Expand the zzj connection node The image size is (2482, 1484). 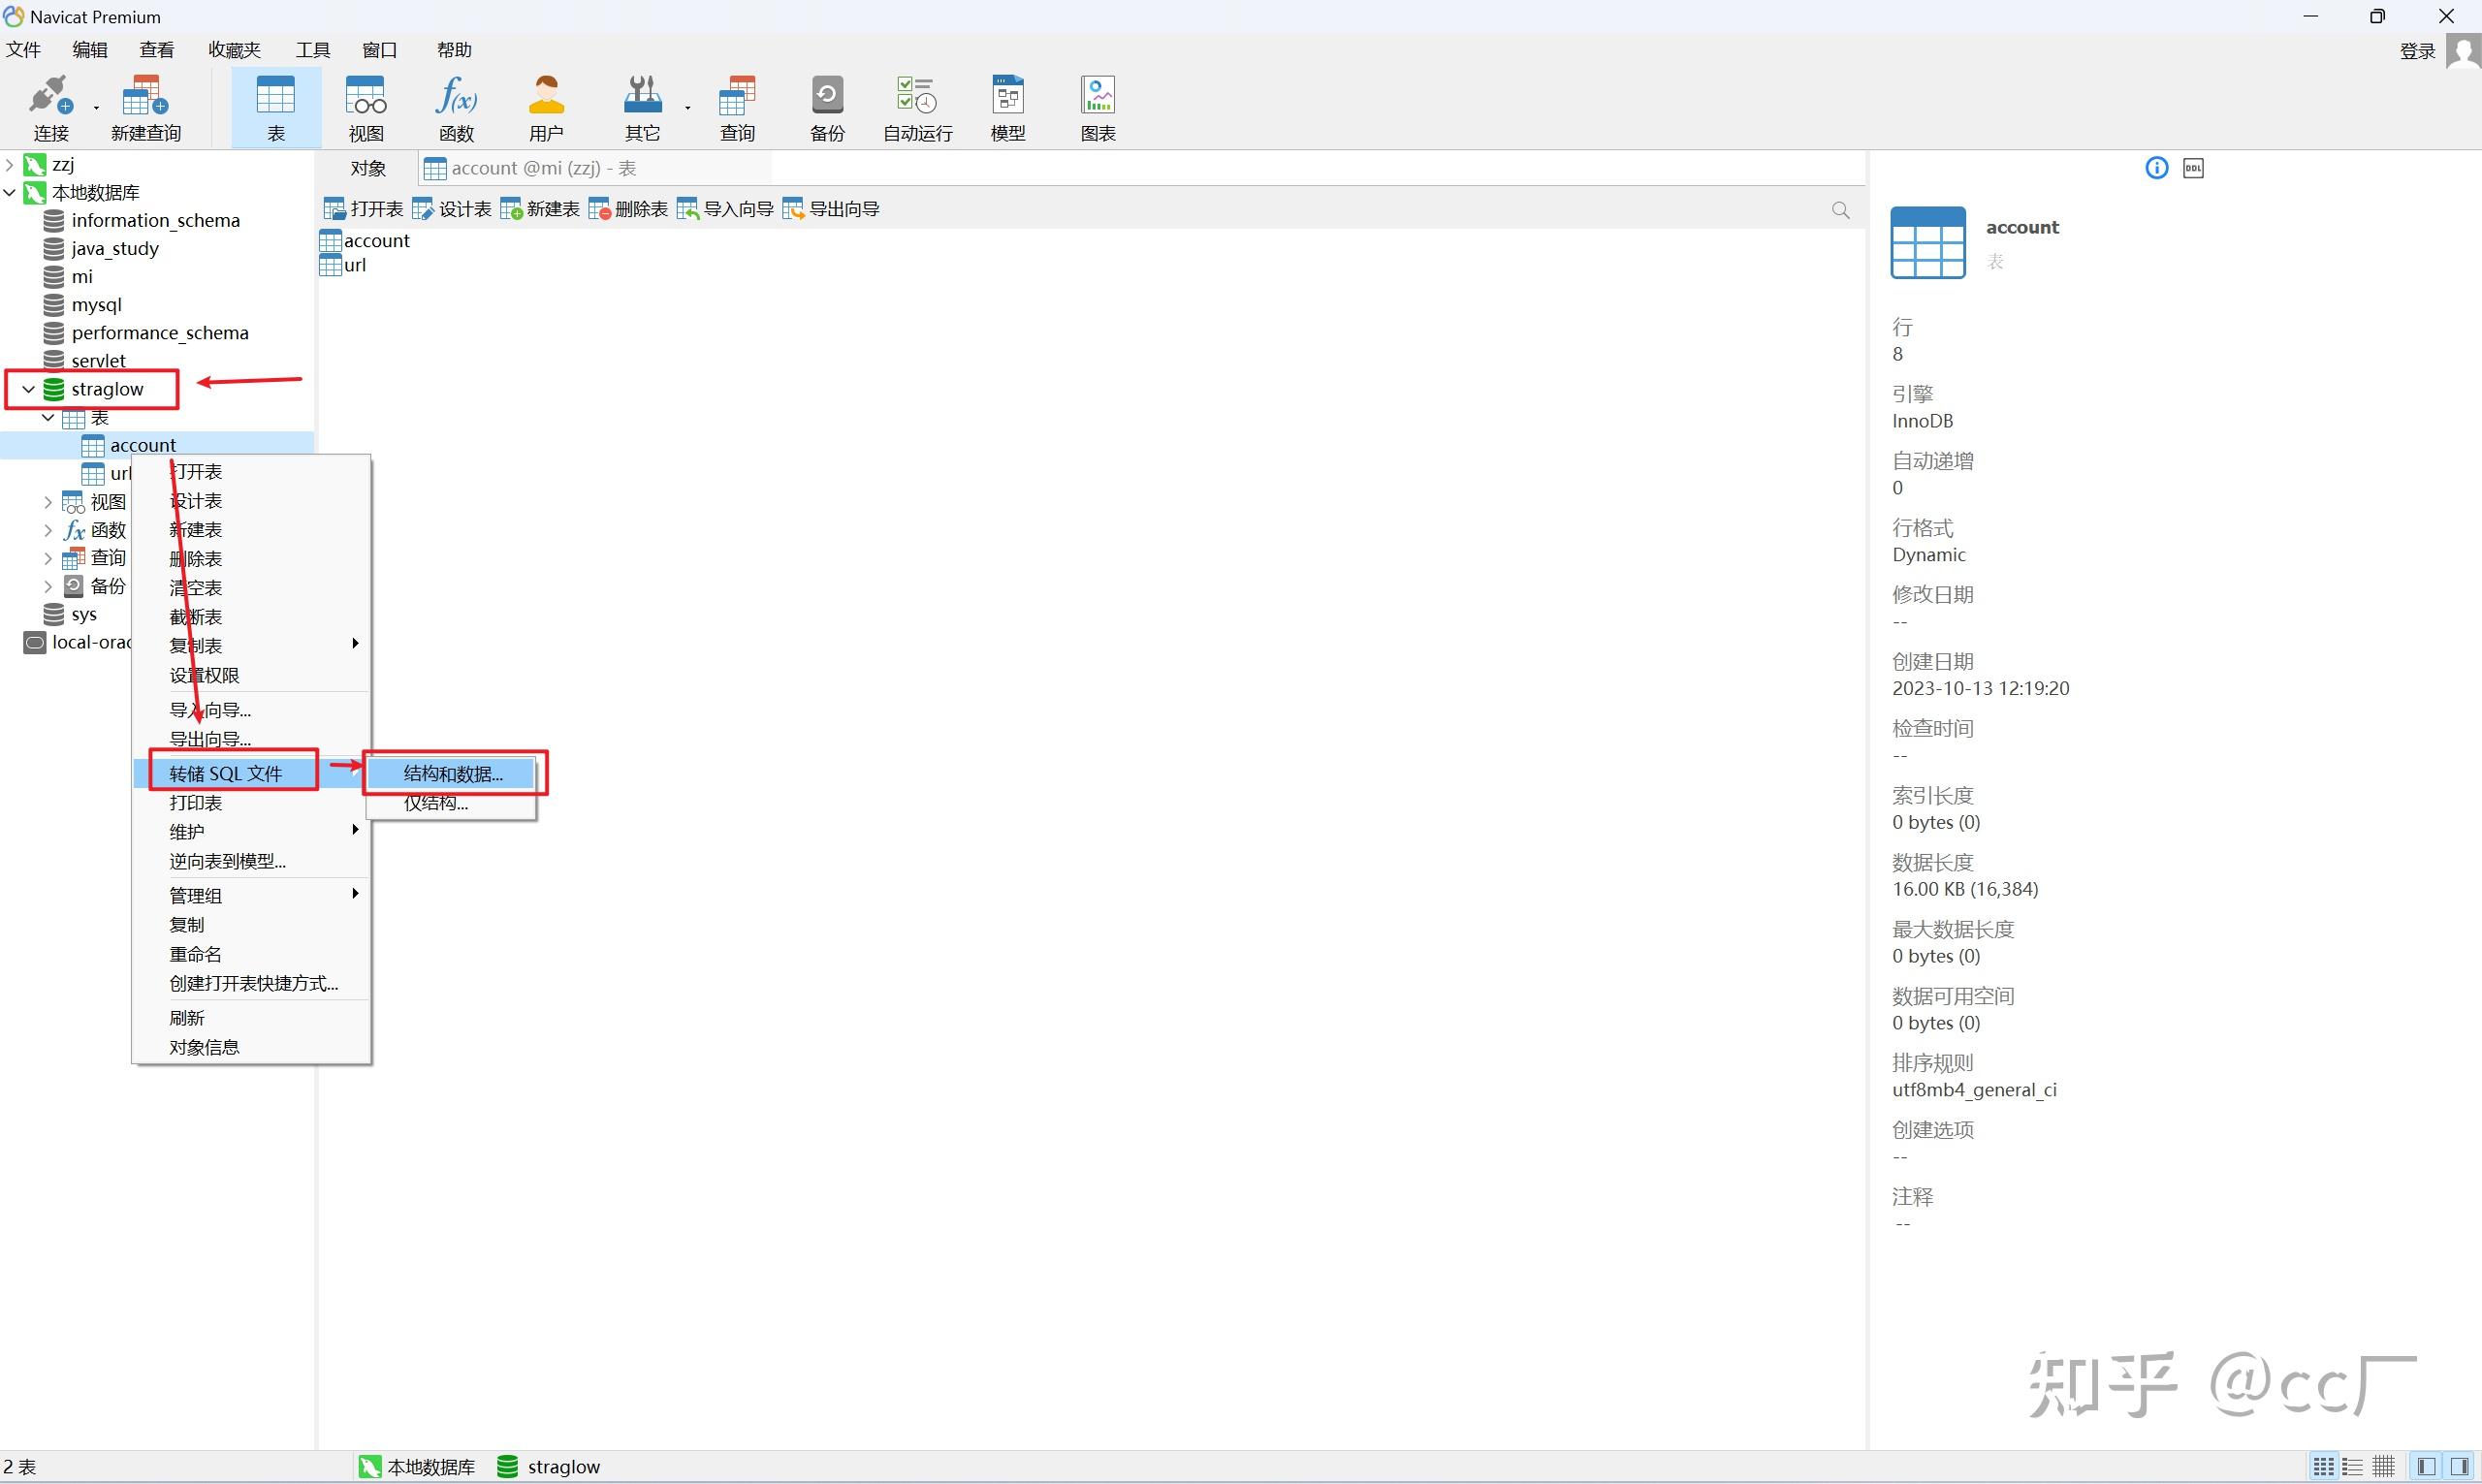point(10,164)
